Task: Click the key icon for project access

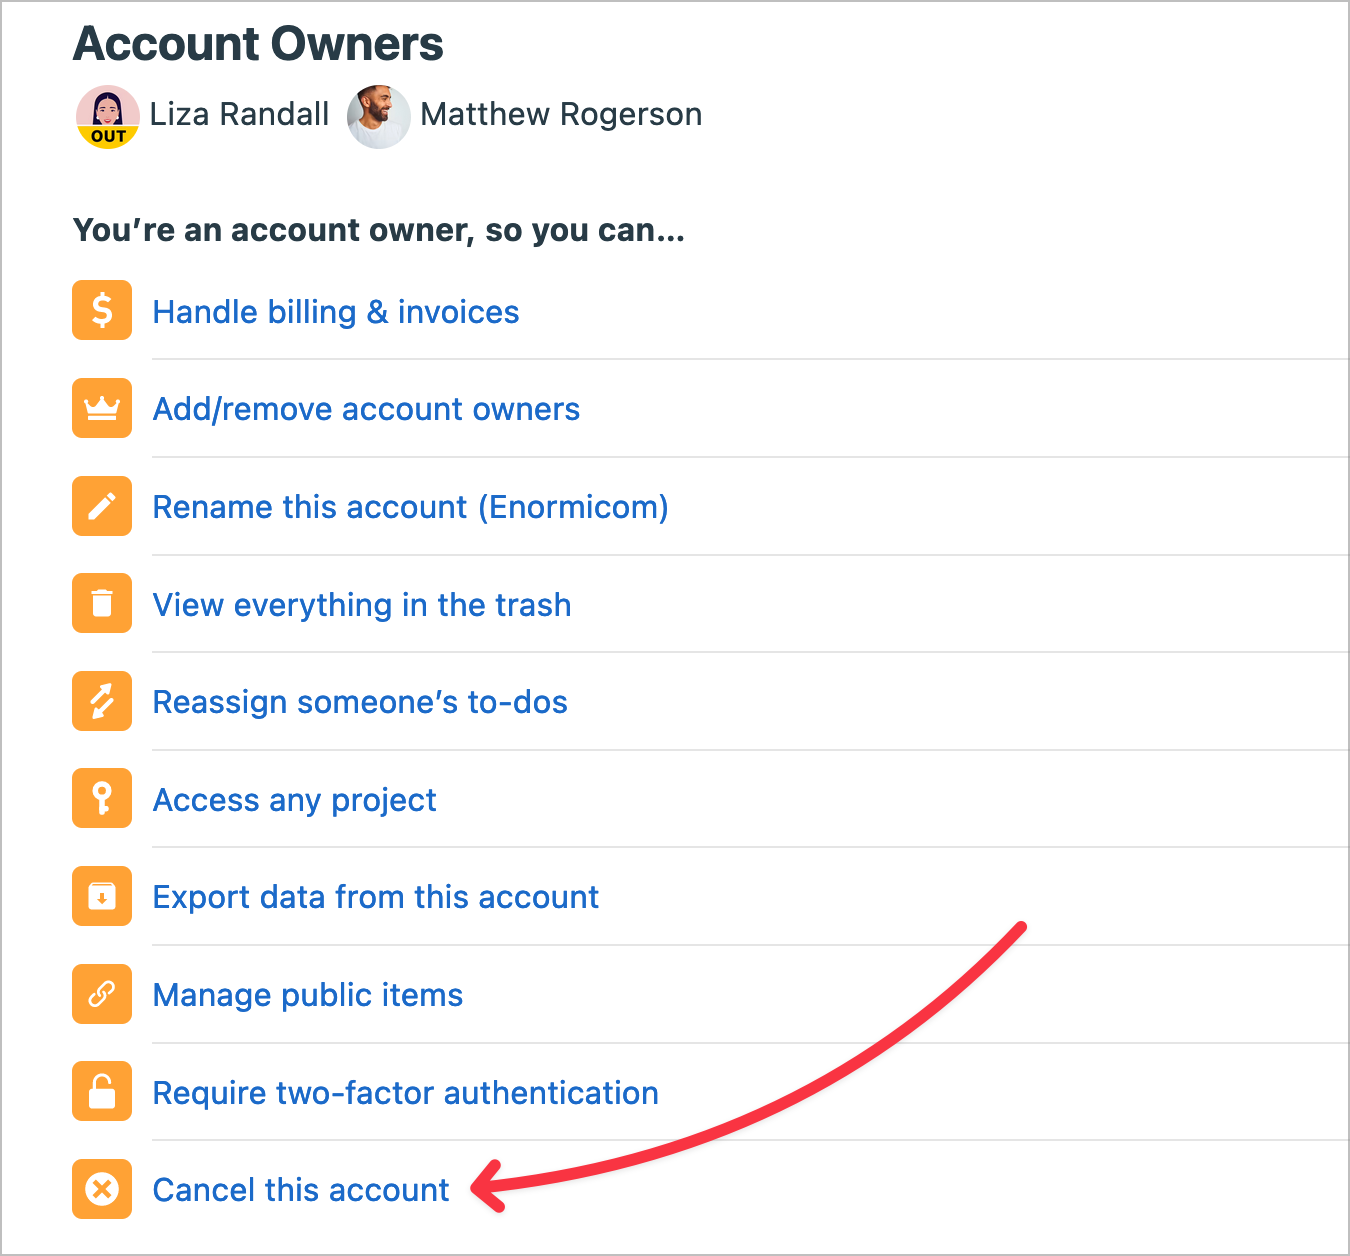Action: [101, 798]
